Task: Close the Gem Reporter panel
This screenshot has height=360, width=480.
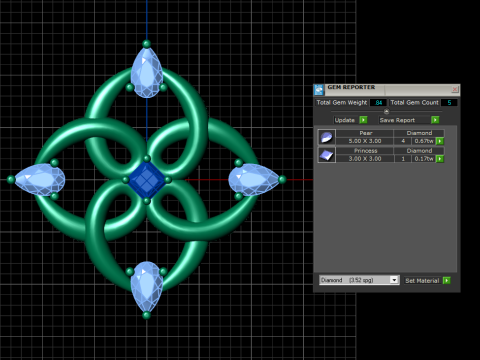Action: [x=455, y=89]
